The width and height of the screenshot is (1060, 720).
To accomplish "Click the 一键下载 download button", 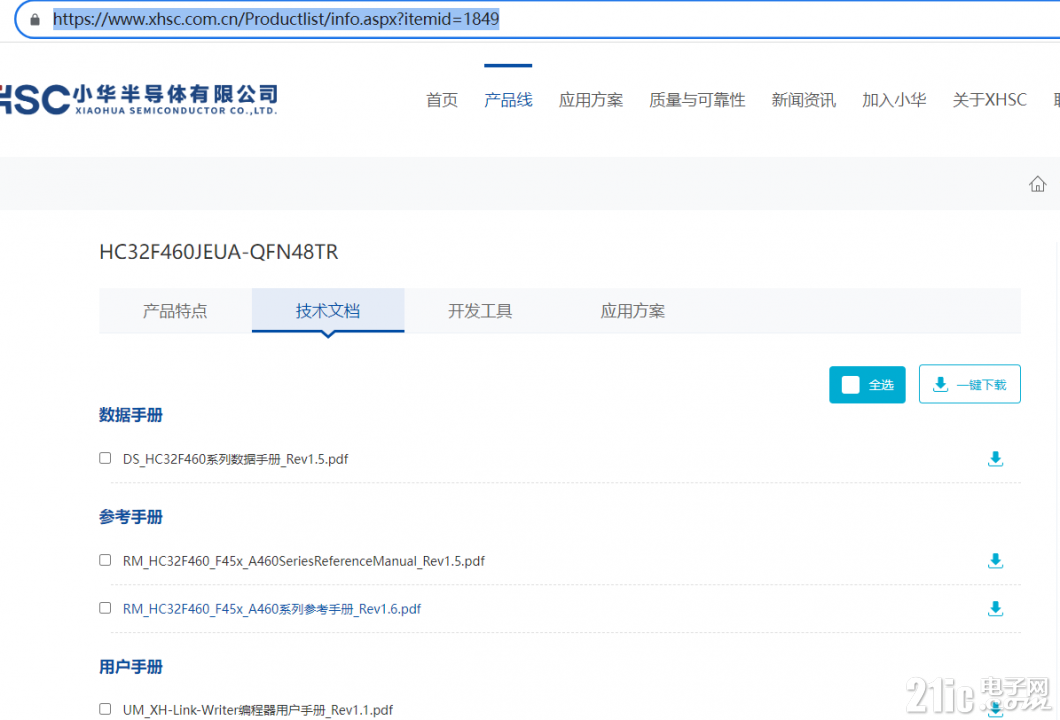I will 969,385.
